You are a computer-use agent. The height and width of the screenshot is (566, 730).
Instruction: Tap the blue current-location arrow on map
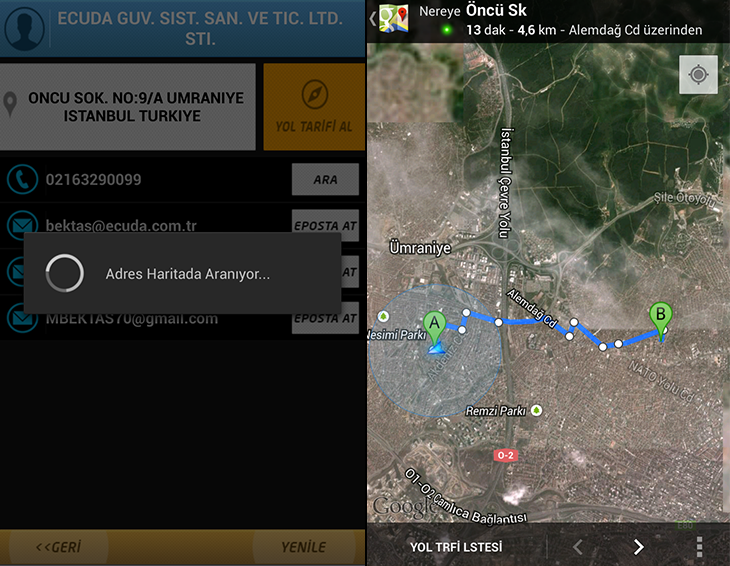tap(436, 349)
